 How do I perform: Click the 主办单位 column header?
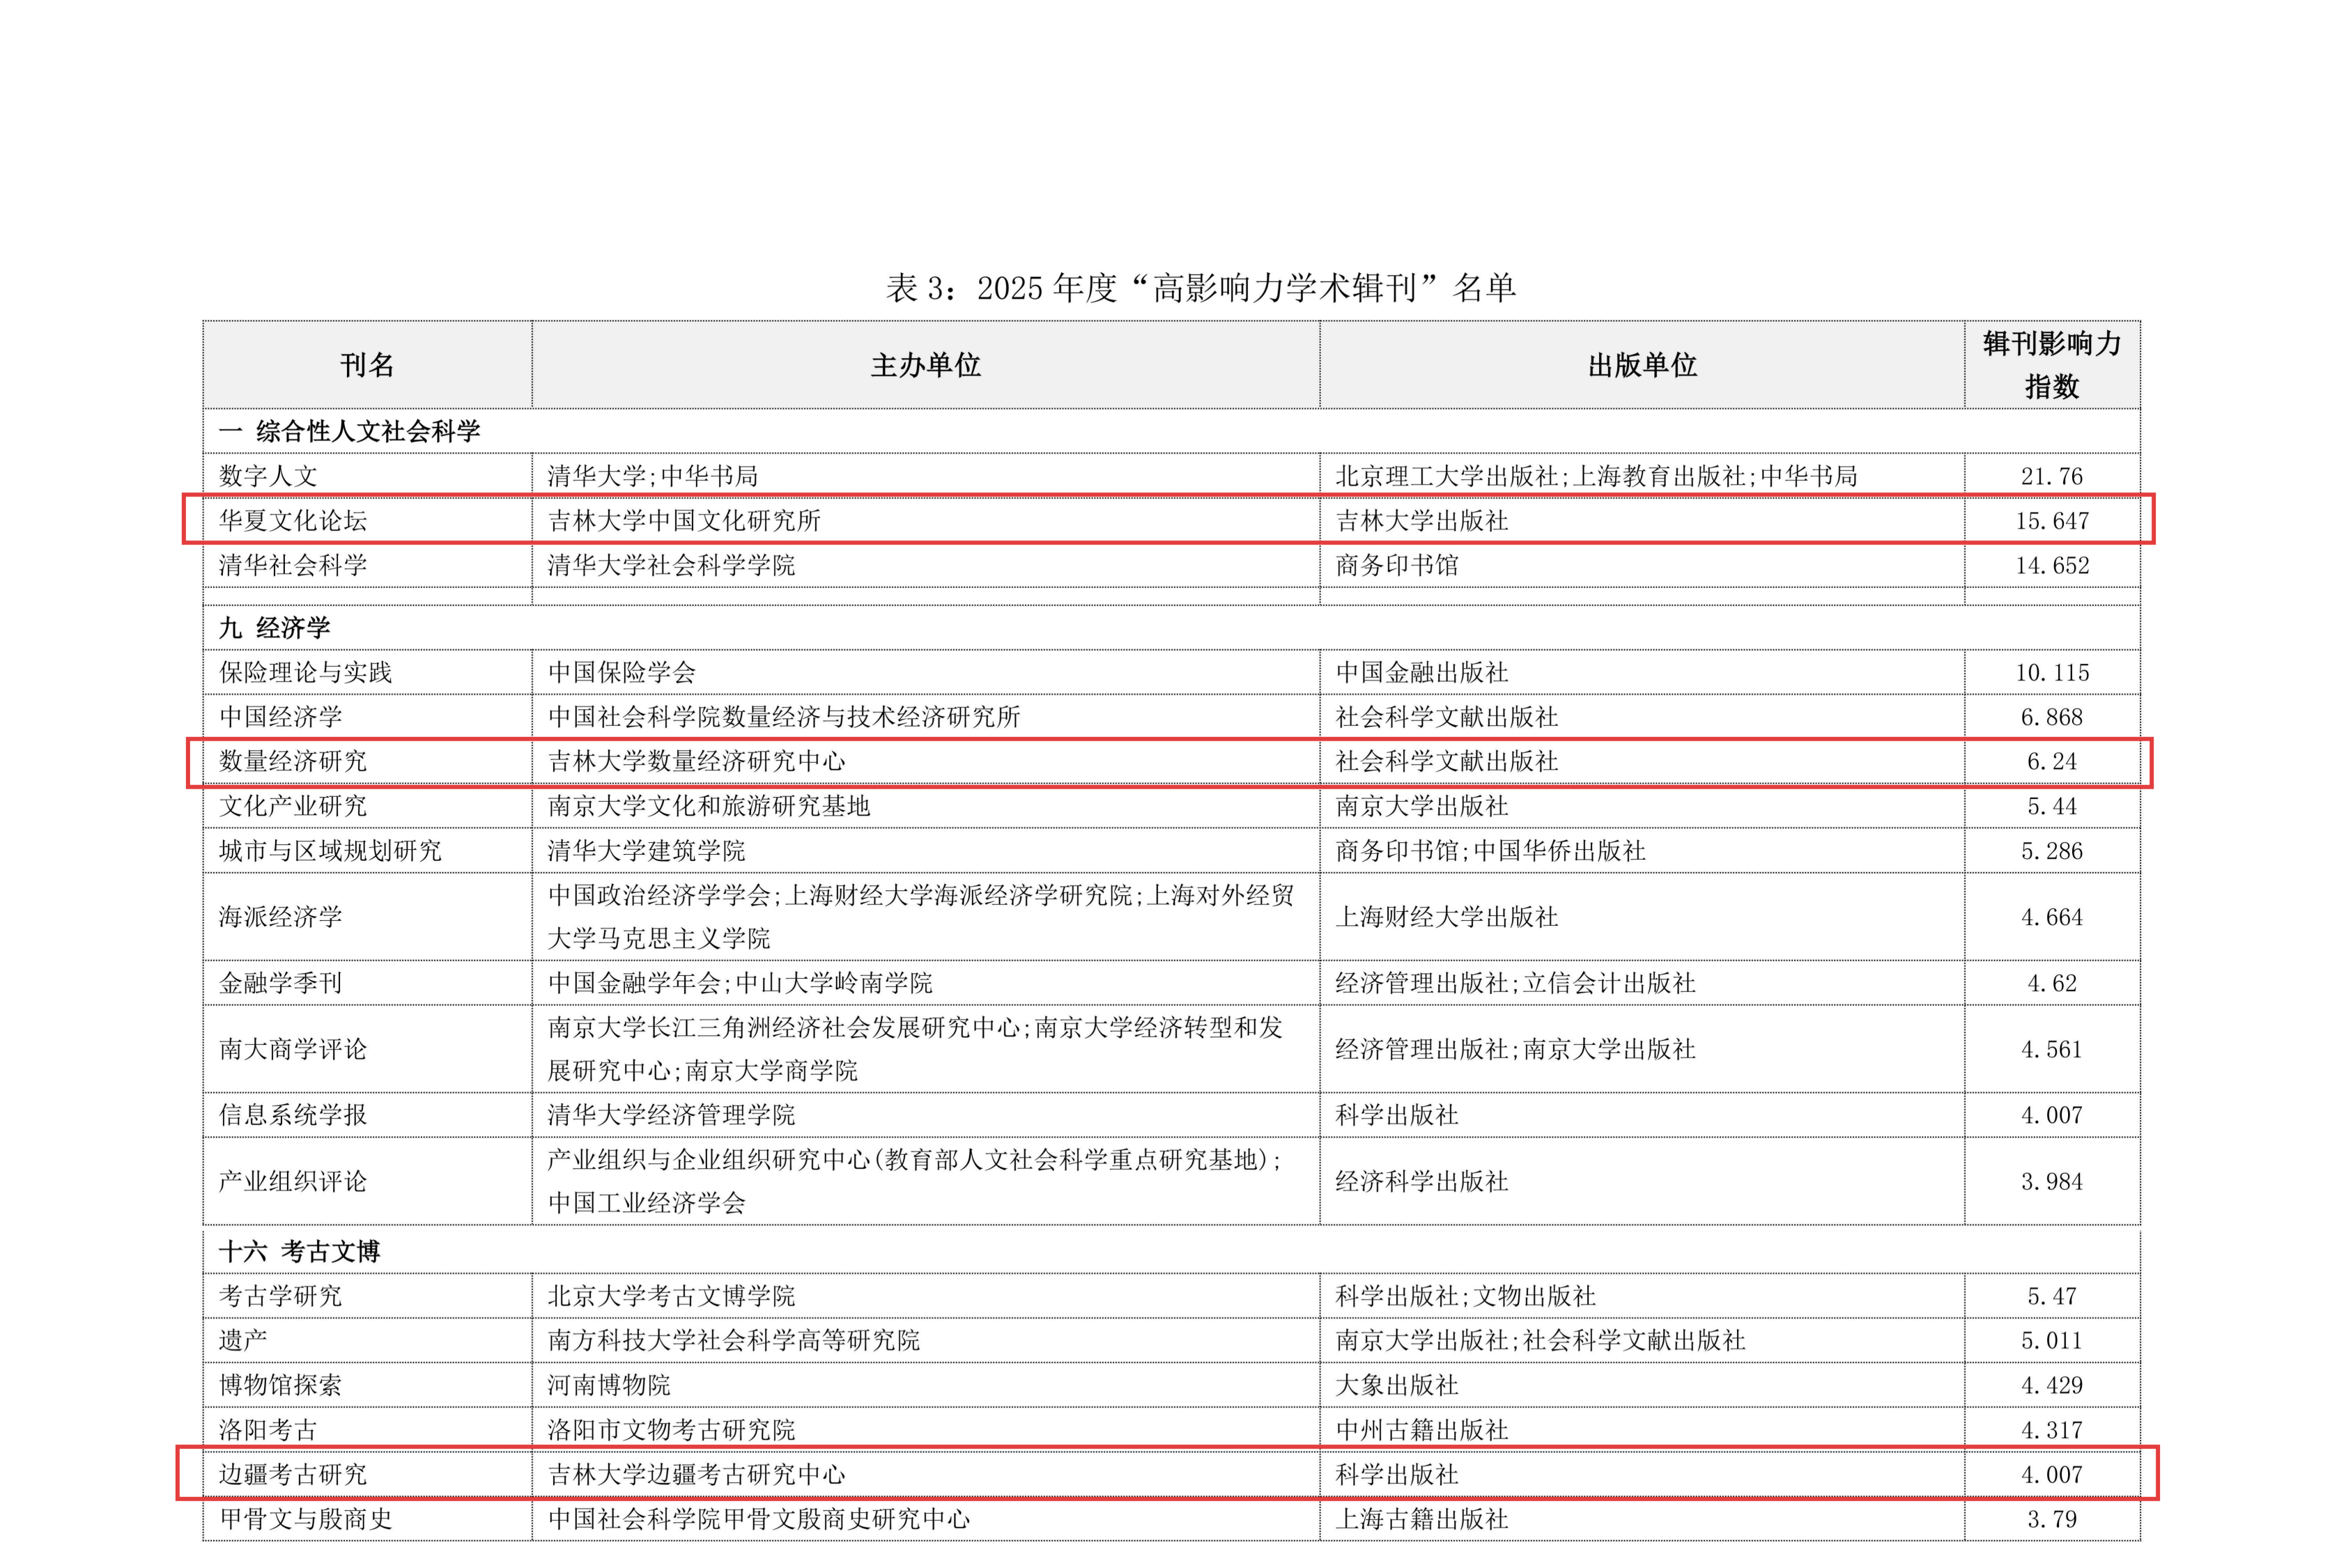pyautogui.click(x=925, y=365)
